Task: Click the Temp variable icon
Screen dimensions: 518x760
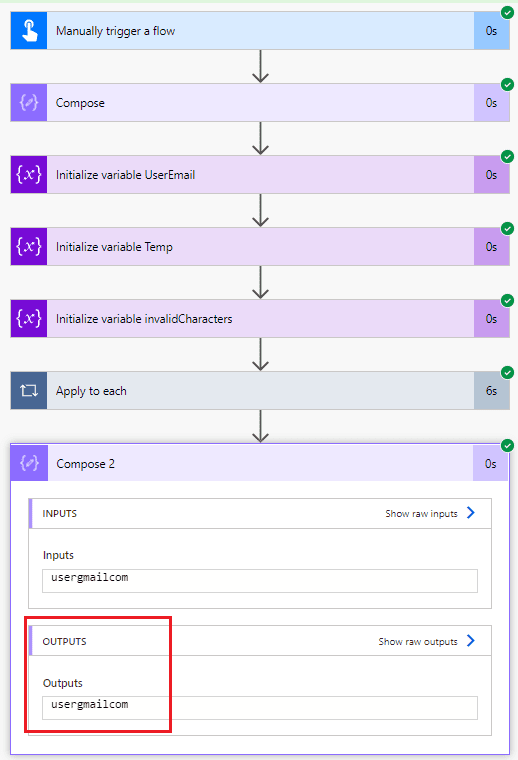Action: (x=29, y=247)
